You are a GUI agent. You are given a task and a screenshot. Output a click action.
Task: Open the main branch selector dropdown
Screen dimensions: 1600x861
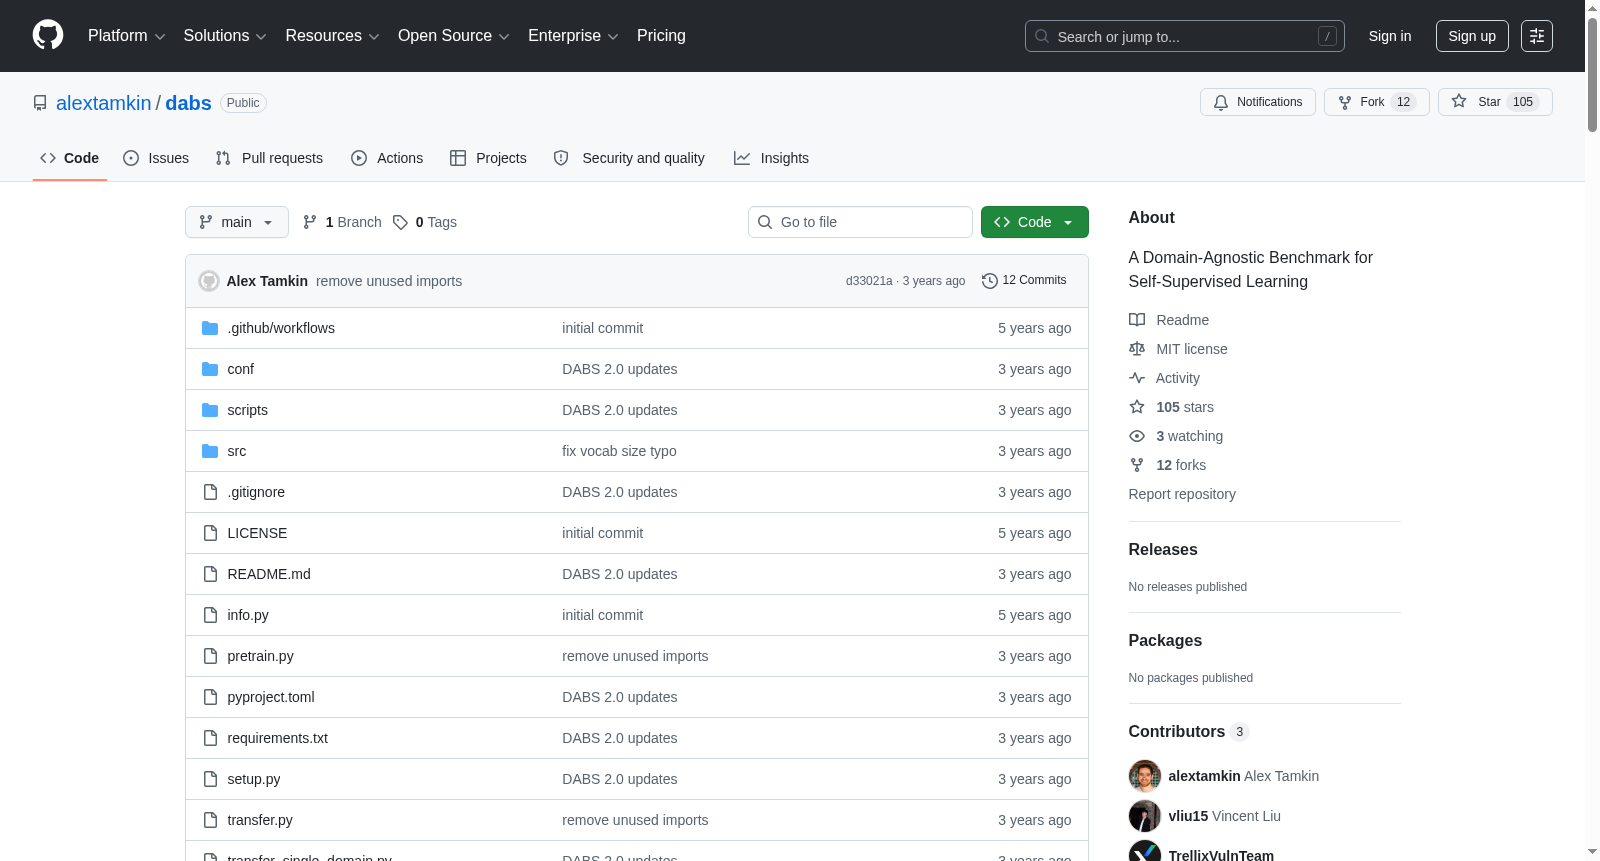237,222
